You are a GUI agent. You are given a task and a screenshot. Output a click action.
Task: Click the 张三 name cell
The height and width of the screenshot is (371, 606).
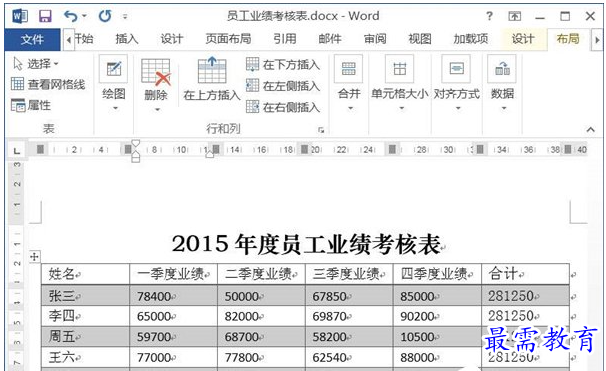pos(85,296)
